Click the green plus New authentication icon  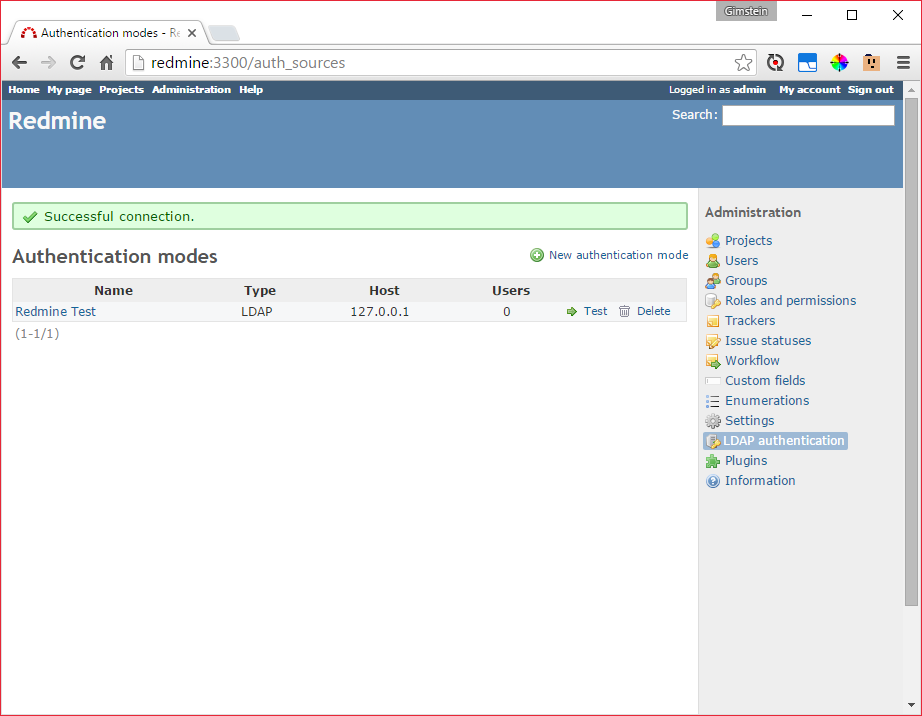(x=537, y=256)
